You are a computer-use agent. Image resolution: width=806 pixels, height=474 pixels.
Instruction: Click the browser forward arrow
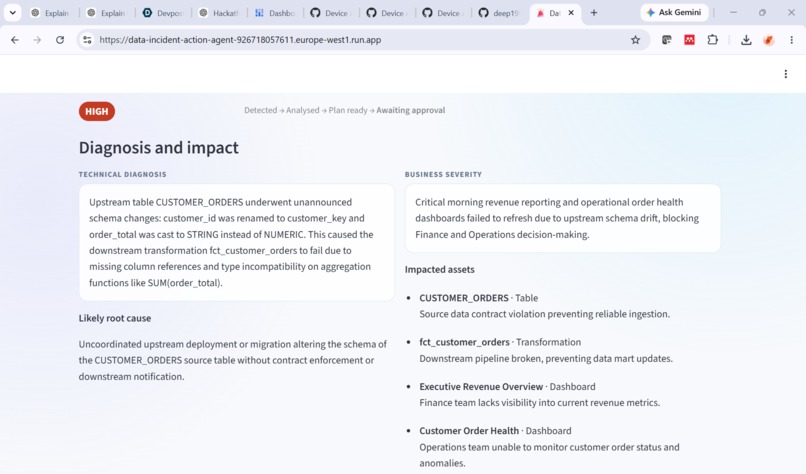coord(37,40)
